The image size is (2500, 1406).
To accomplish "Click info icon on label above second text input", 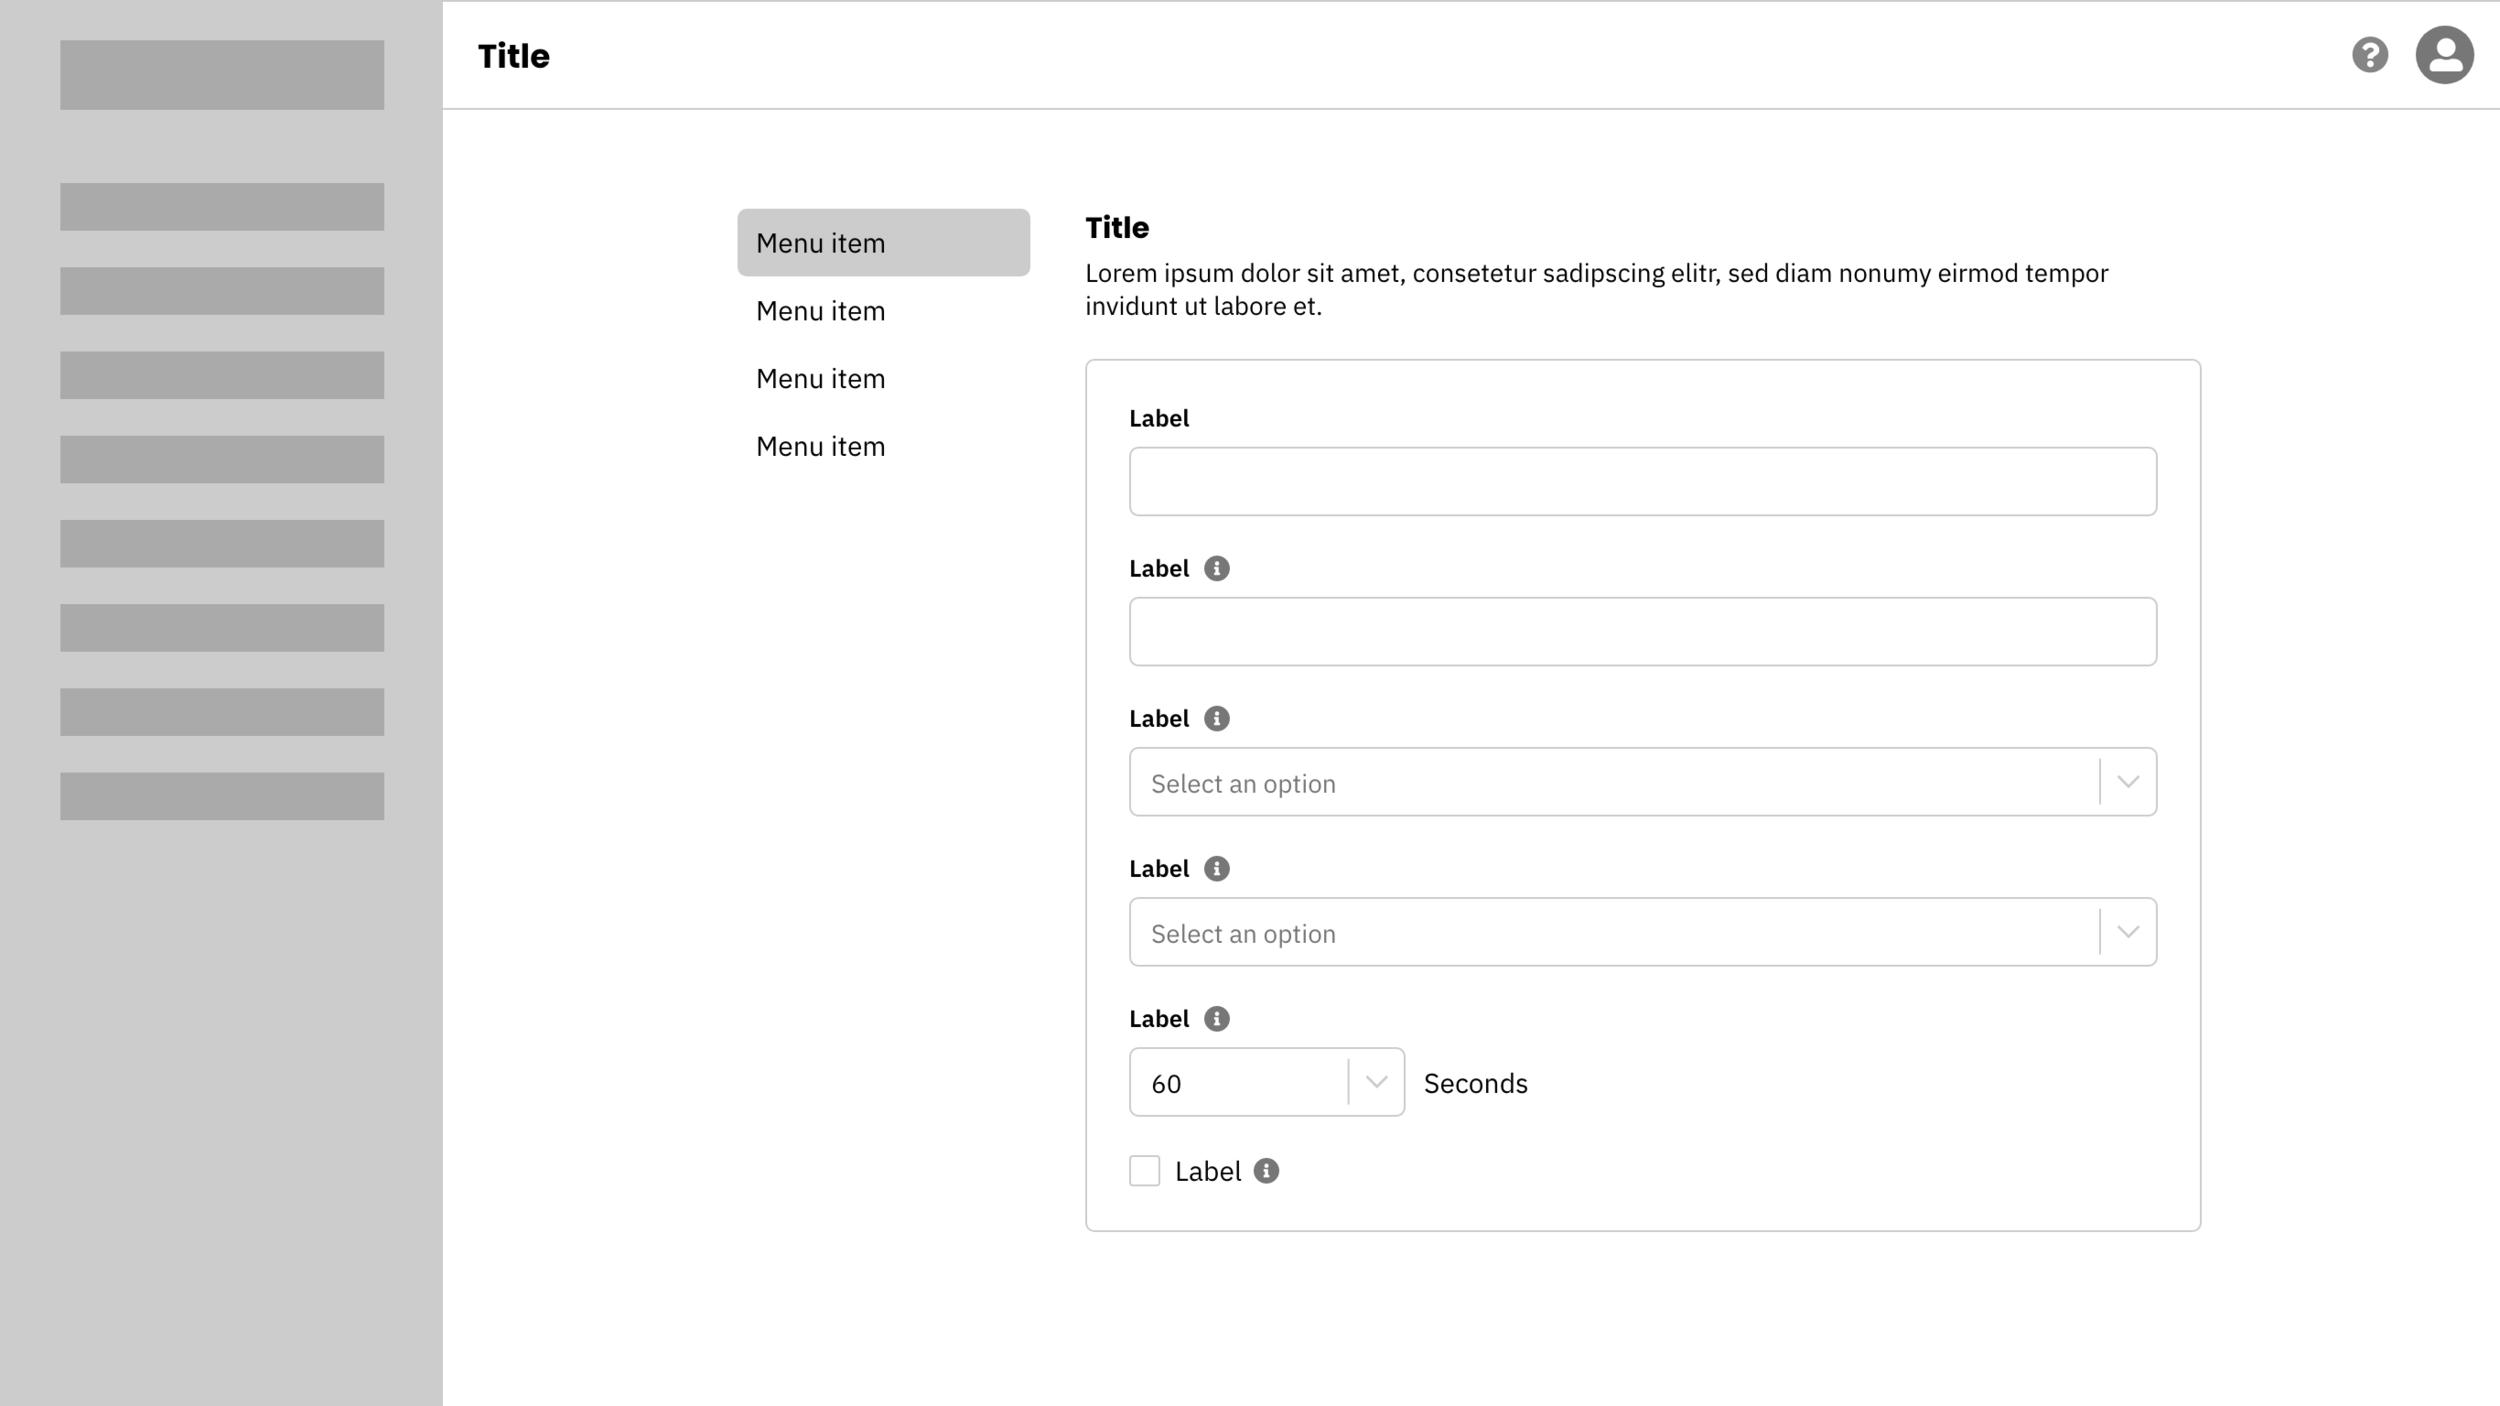I will 1216,569.
